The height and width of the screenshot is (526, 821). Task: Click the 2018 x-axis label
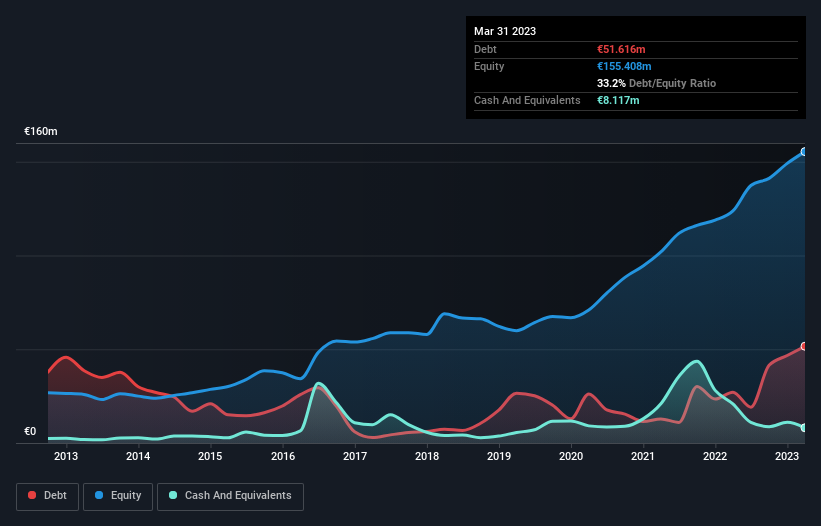[427, 456]
